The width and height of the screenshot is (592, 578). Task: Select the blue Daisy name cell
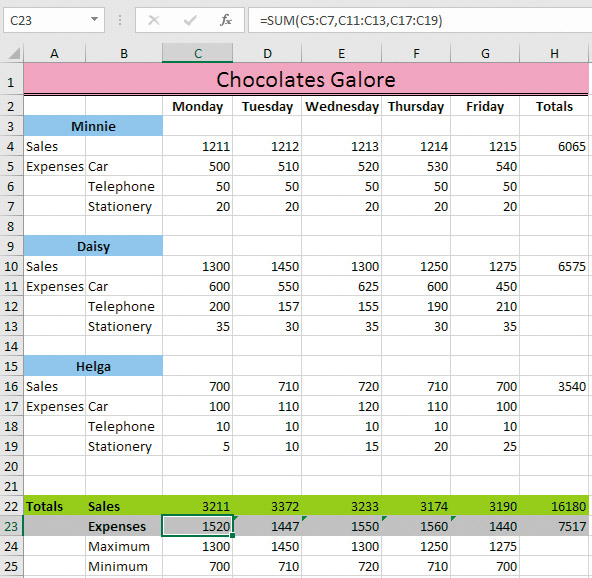[93, 246]
